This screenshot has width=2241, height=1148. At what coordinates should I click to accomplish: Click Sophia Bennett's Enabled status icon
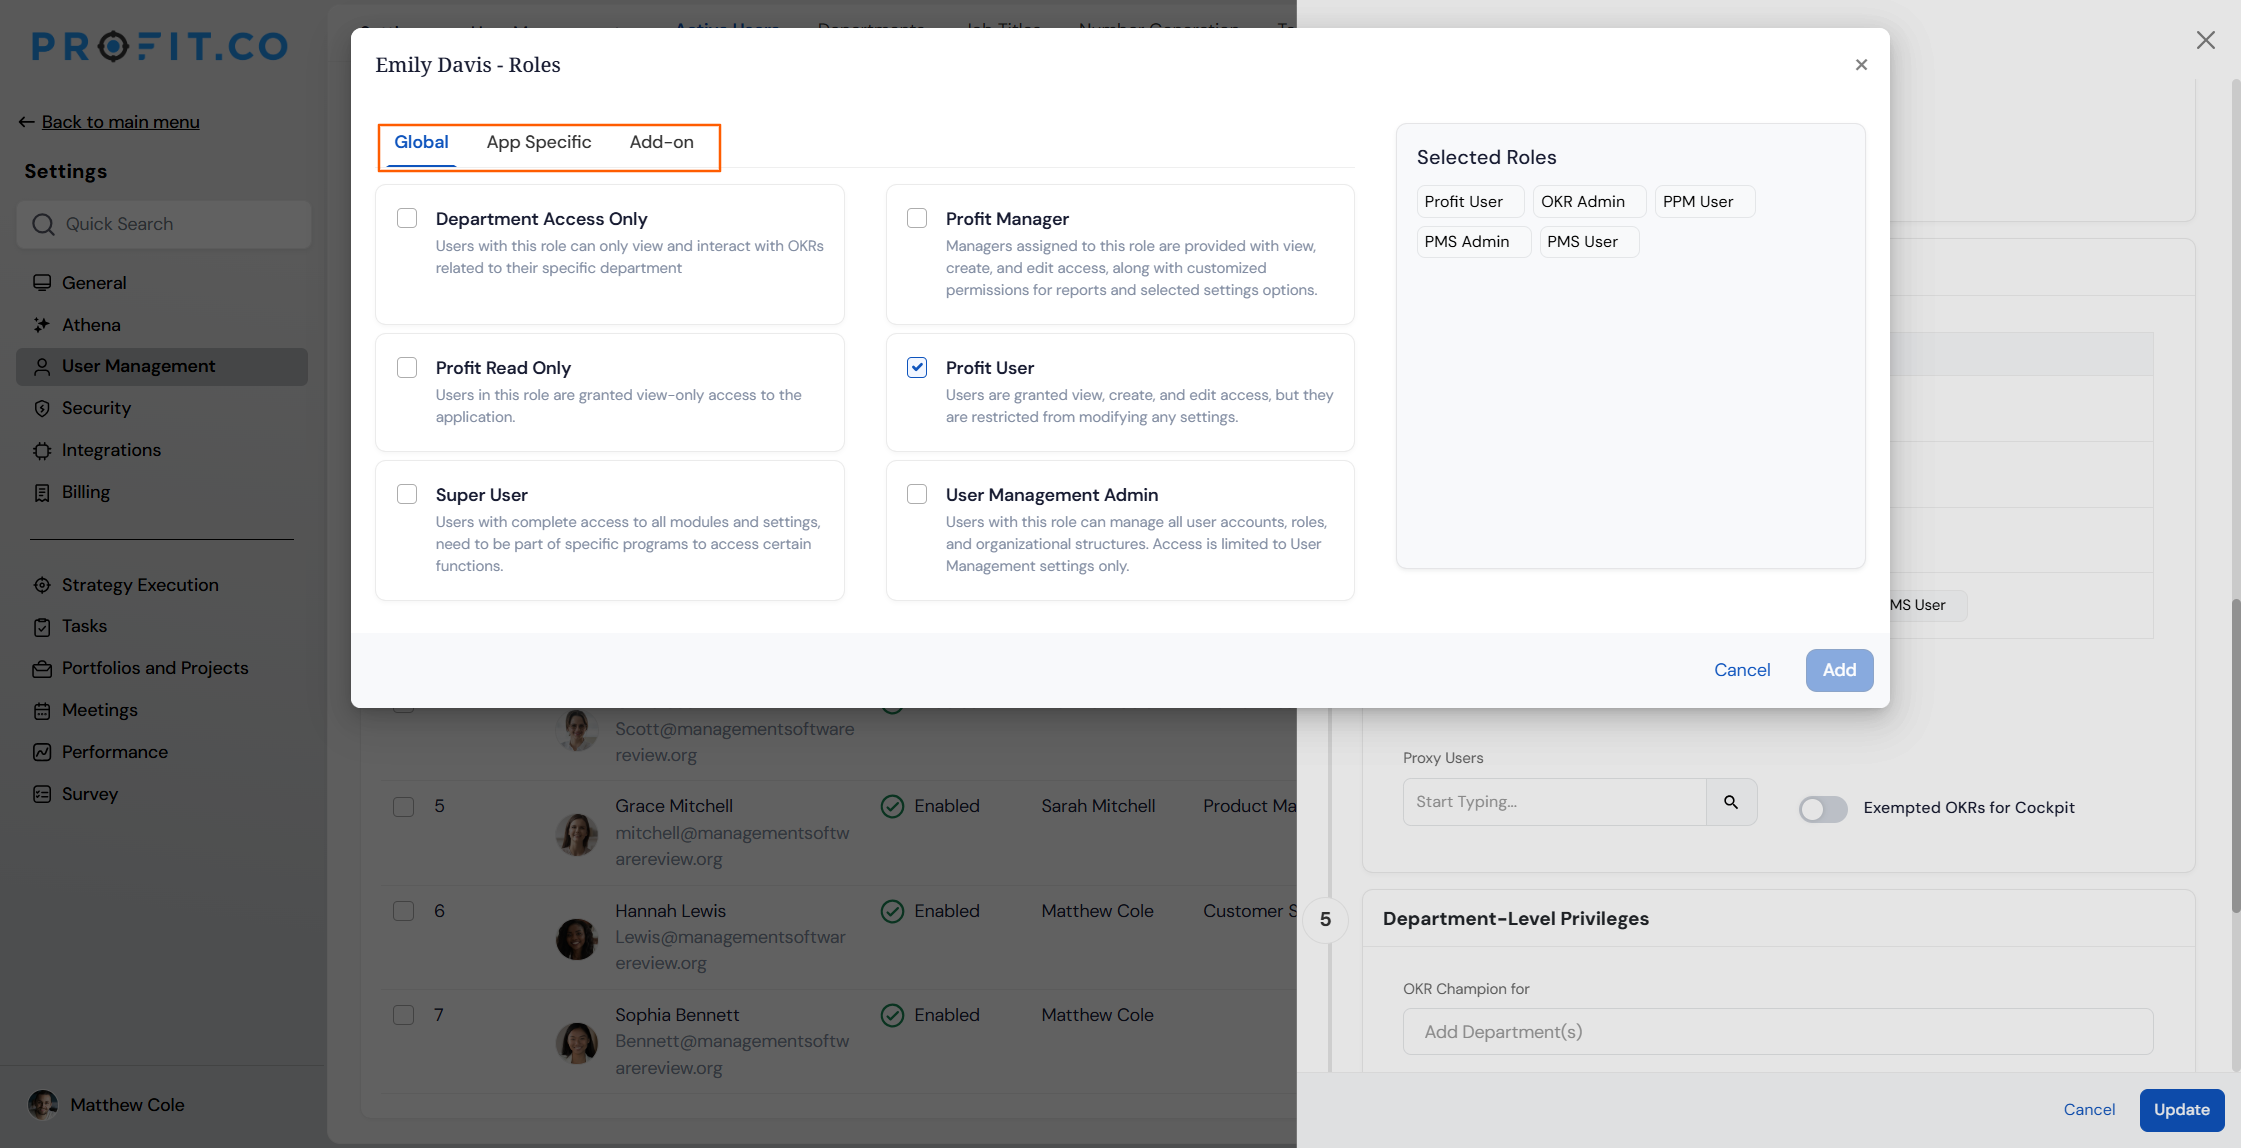point(892,1015)
